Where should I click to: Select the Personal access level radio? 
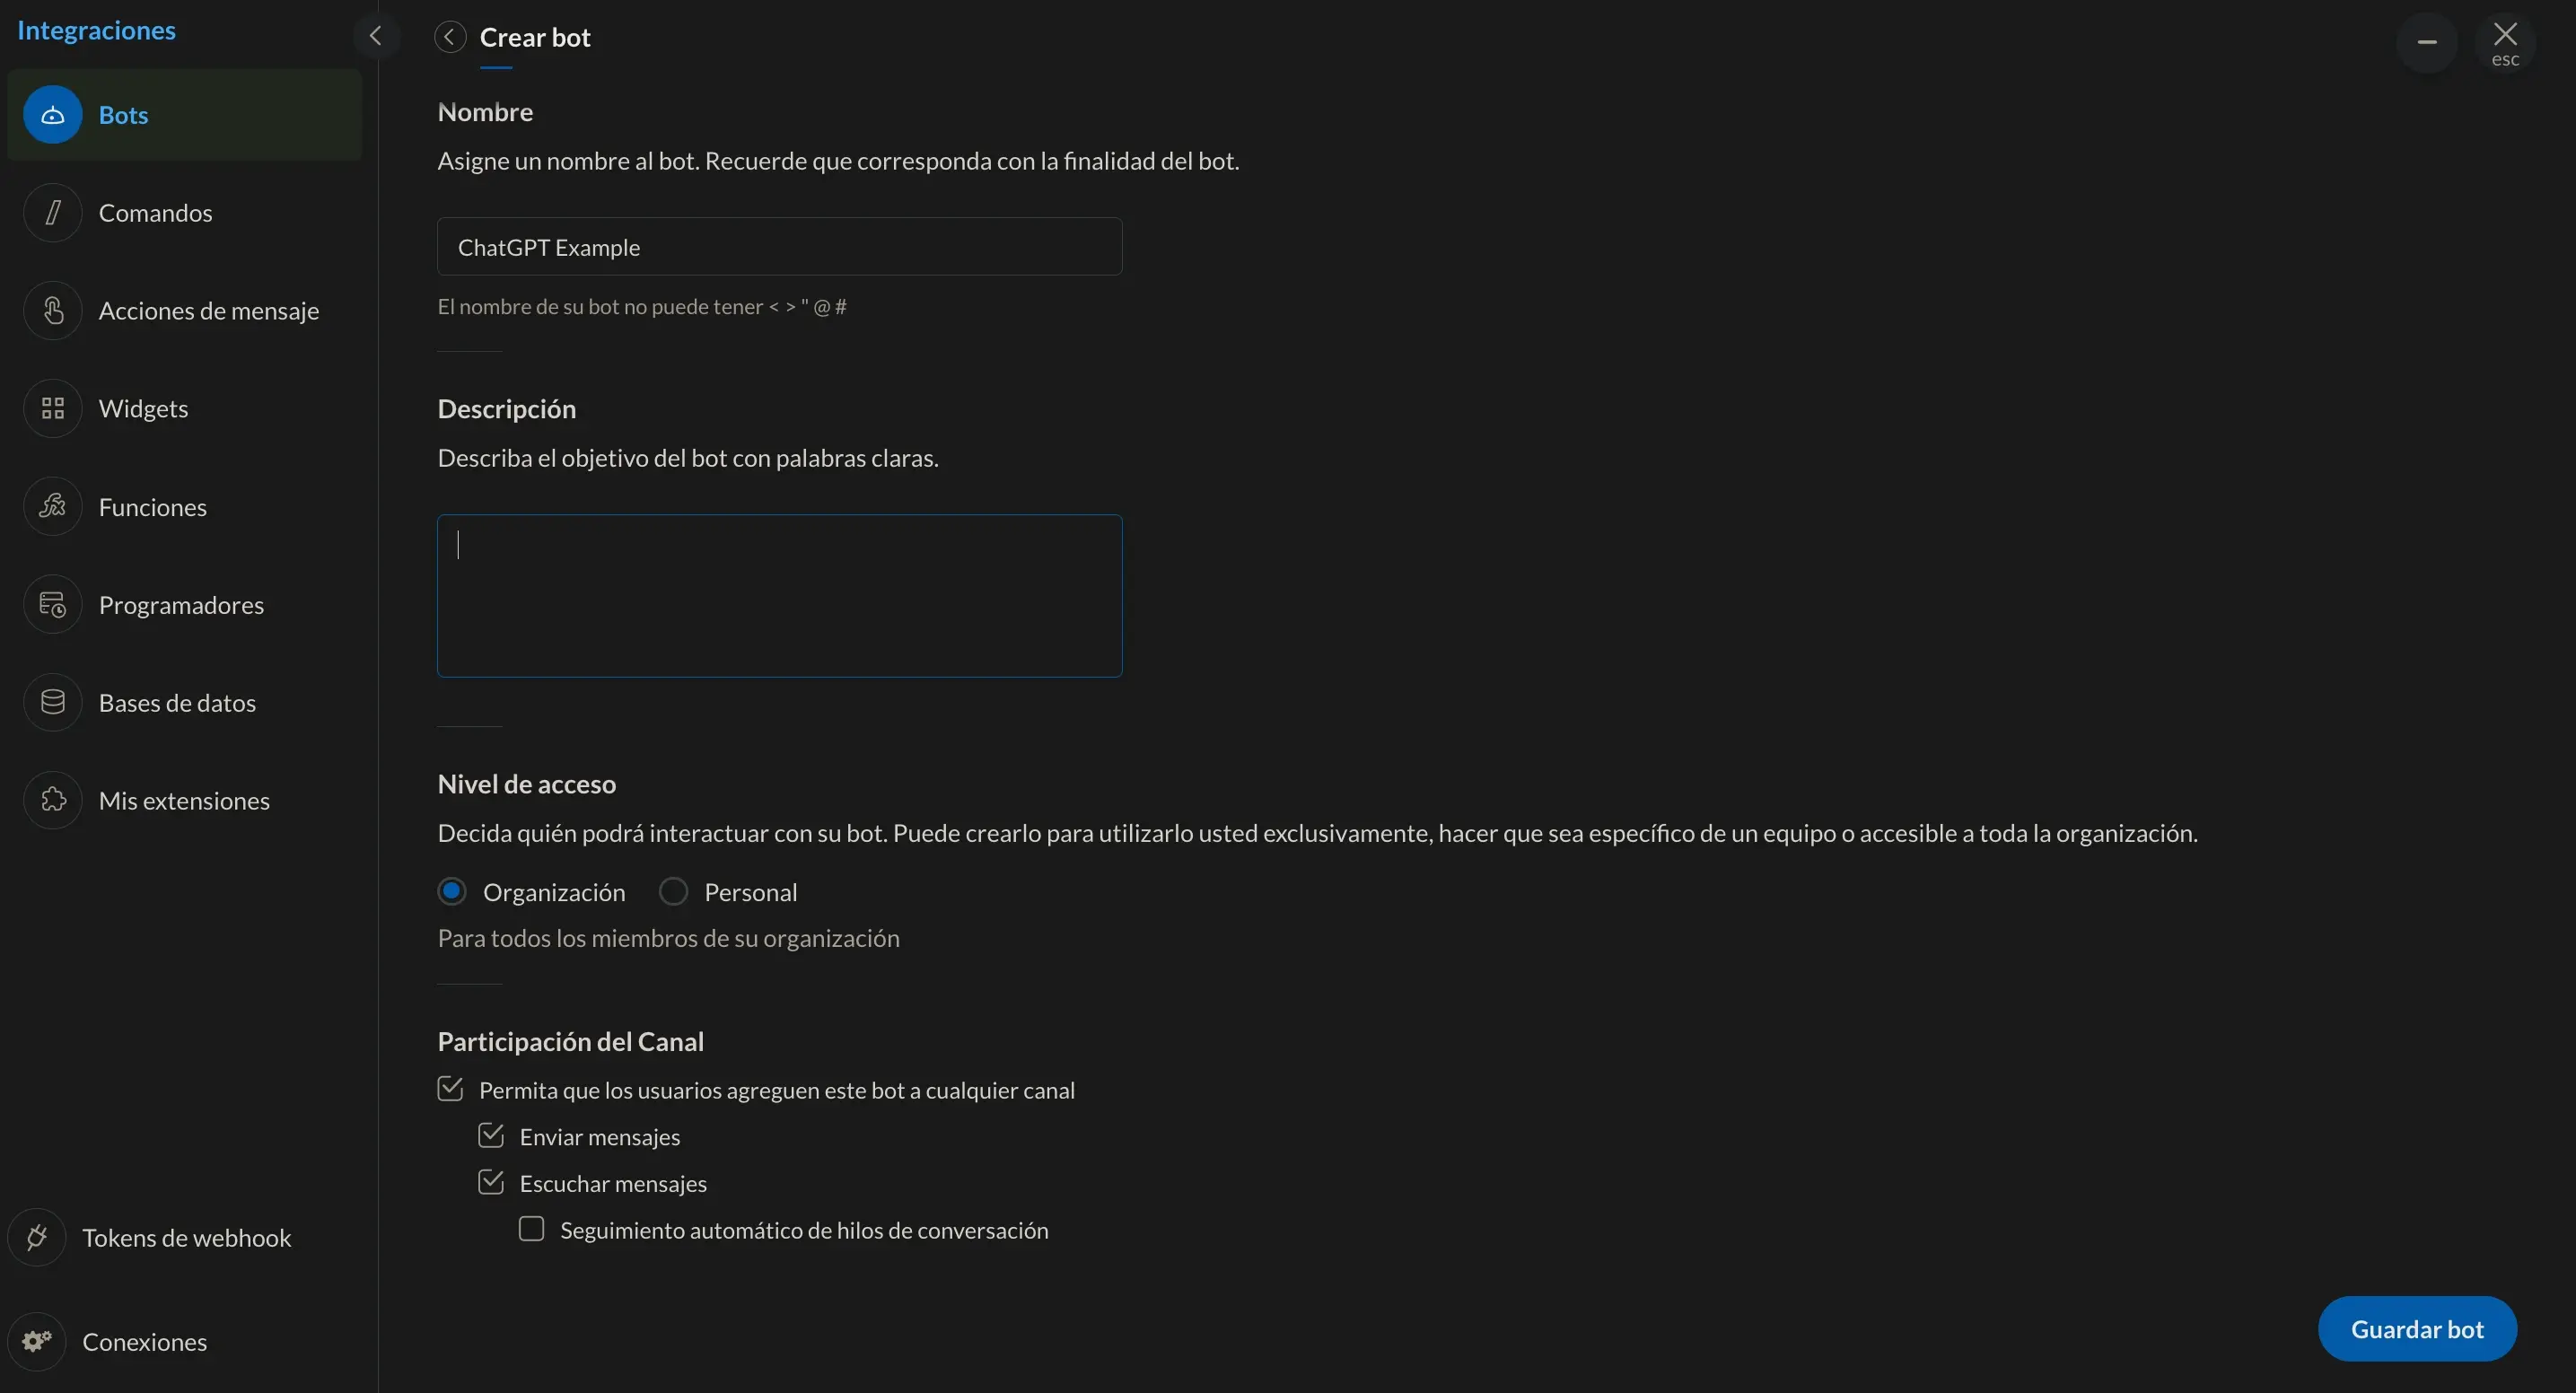click(673, 891)
